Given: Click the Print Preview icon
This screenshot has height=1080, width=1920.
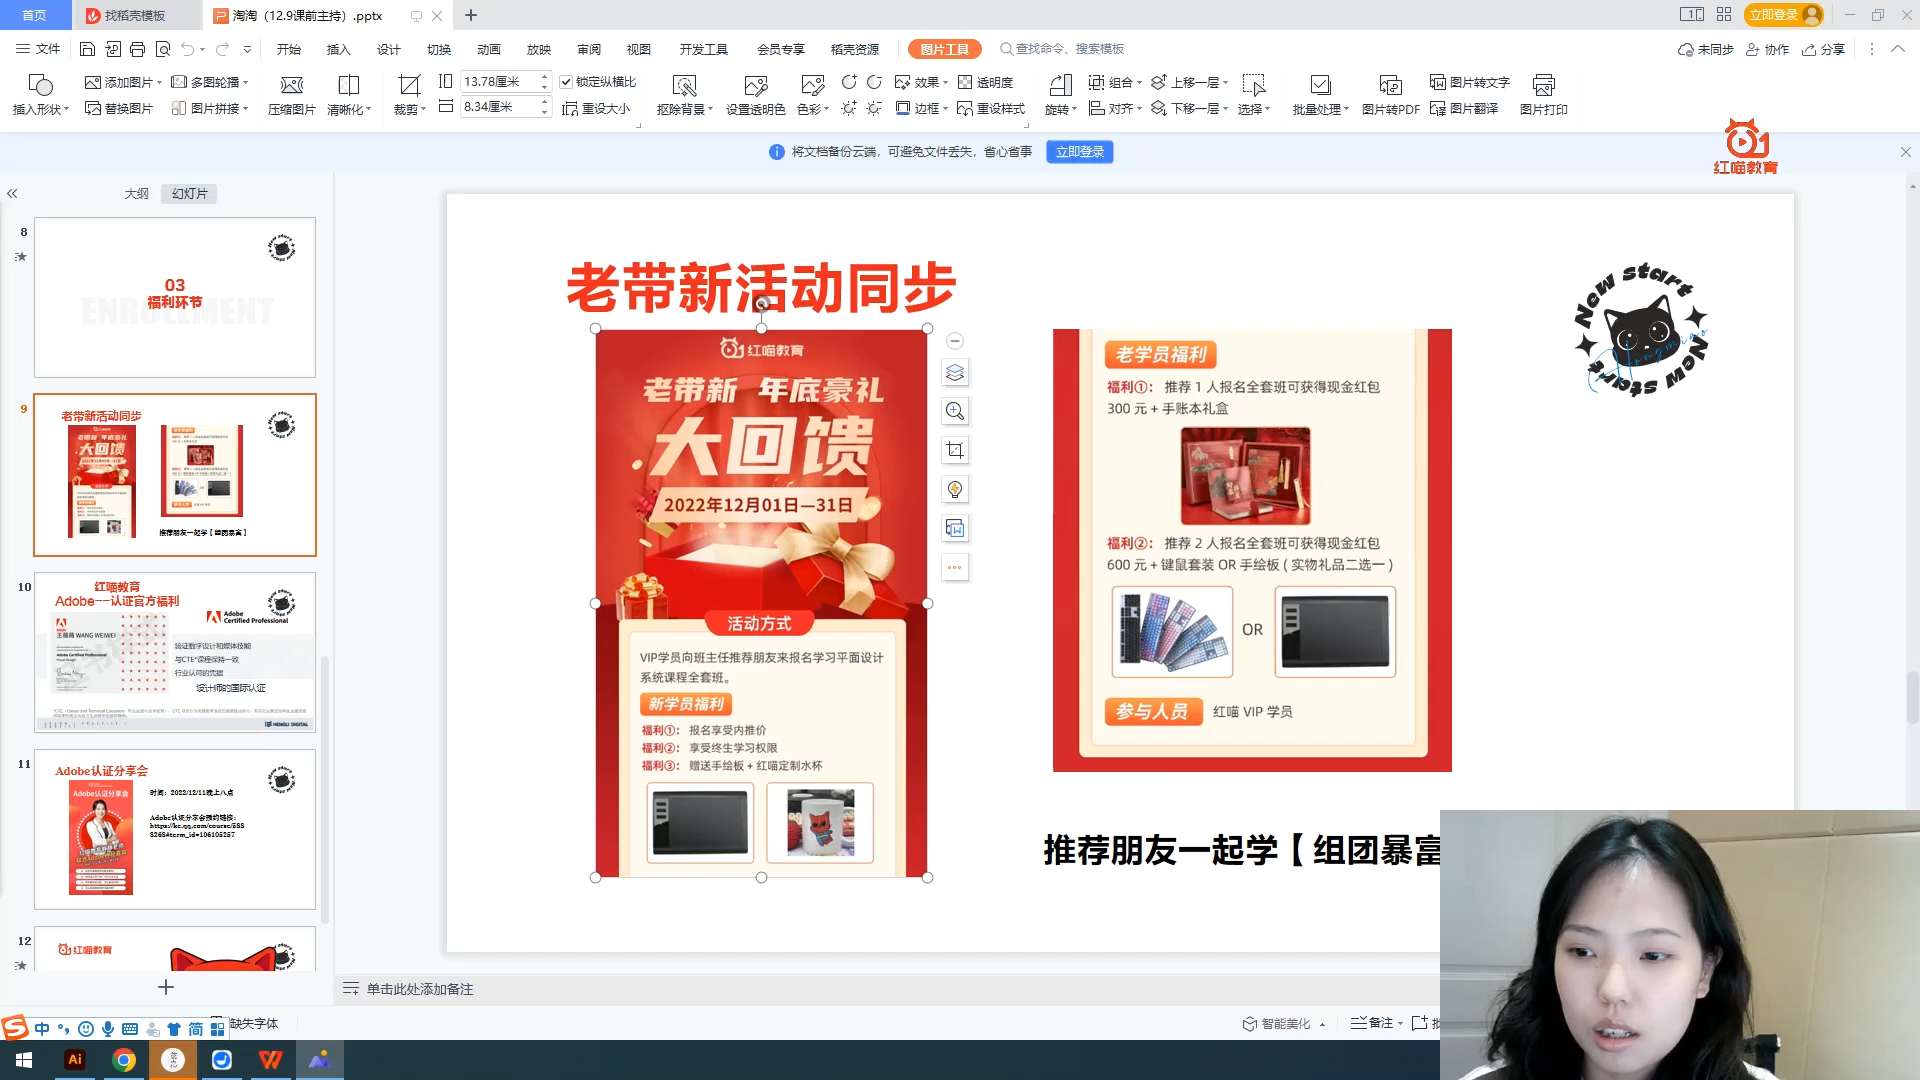Looking at the screenshot, I should (x=162, y=49).
